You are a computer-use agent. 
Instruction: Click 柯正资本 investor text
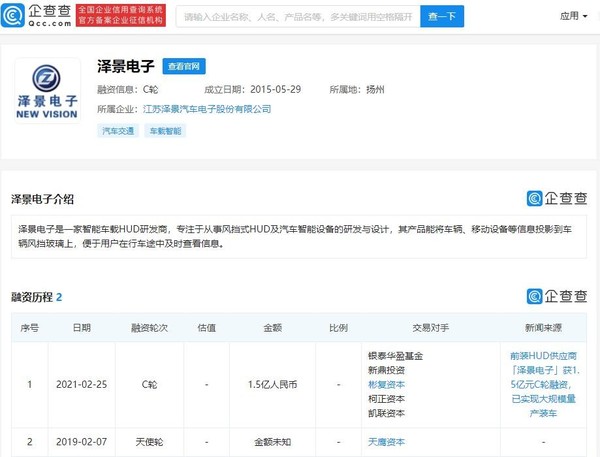(x=386, y=399)
